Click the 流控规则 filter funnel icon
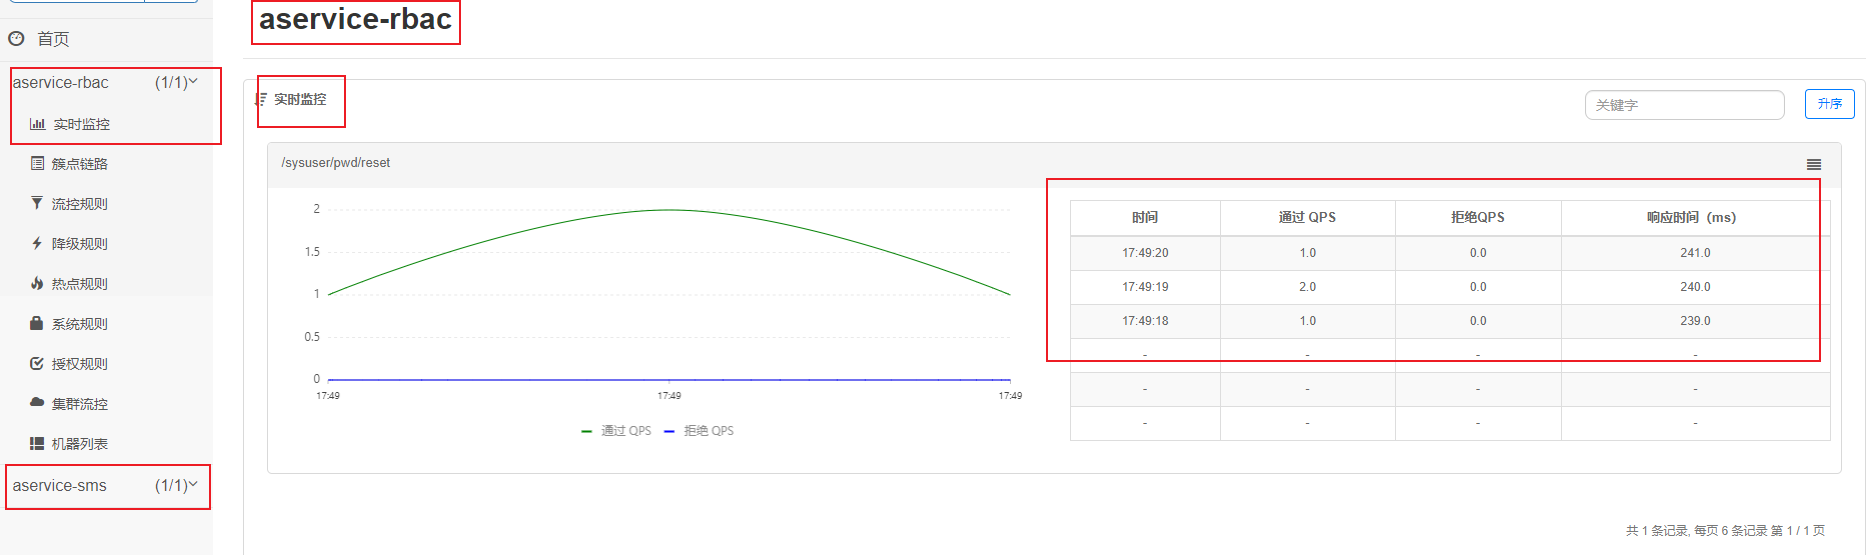 click(37, 203)
